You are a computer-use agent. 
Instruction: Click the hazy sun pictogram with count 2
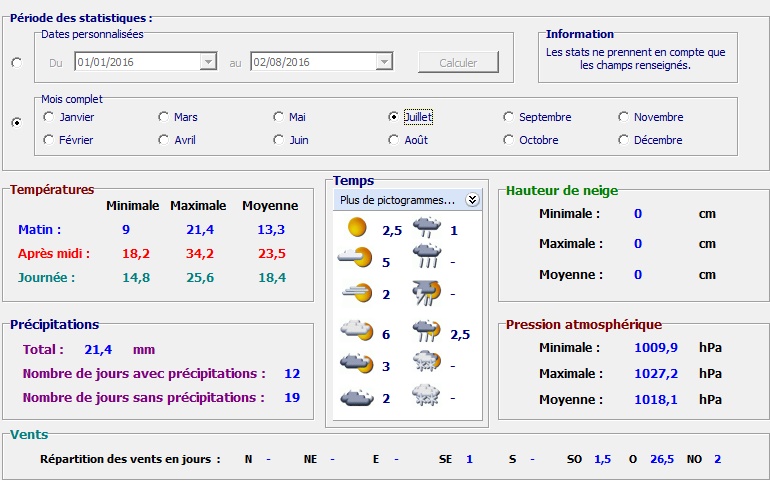pyautogui.click(x=356, y=293)
